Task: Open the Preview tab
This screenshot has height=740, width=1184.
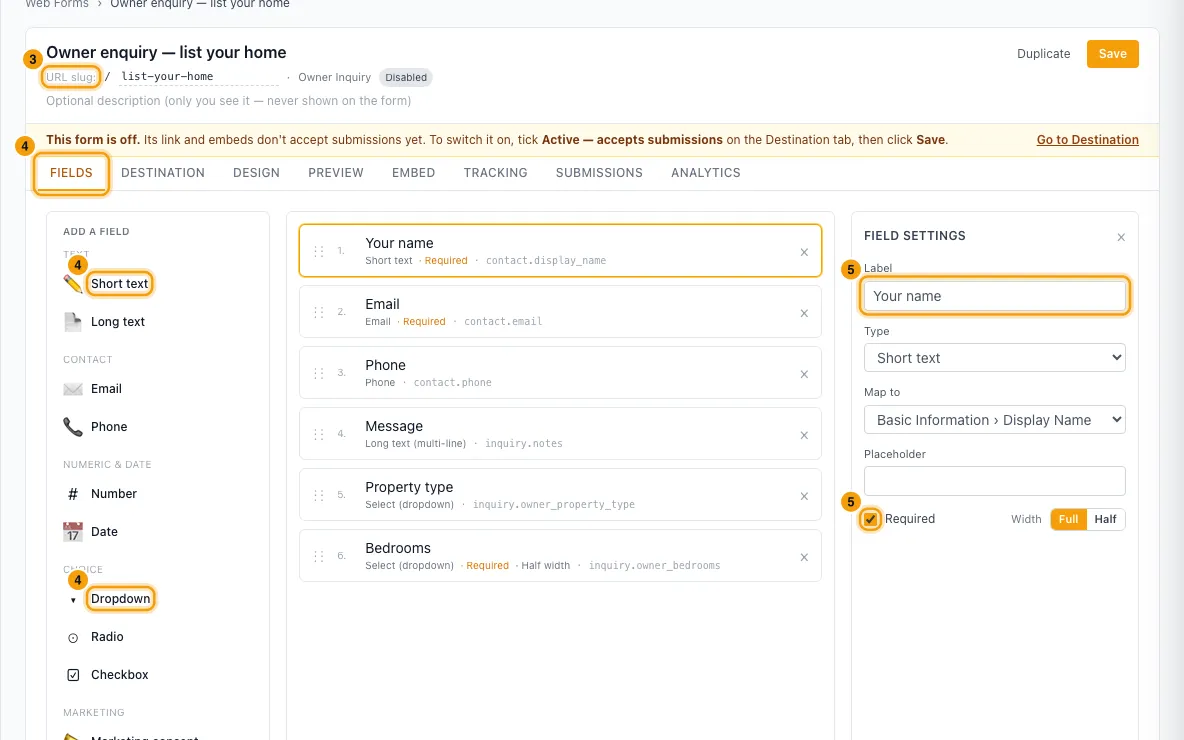Action: pos(335,173)
